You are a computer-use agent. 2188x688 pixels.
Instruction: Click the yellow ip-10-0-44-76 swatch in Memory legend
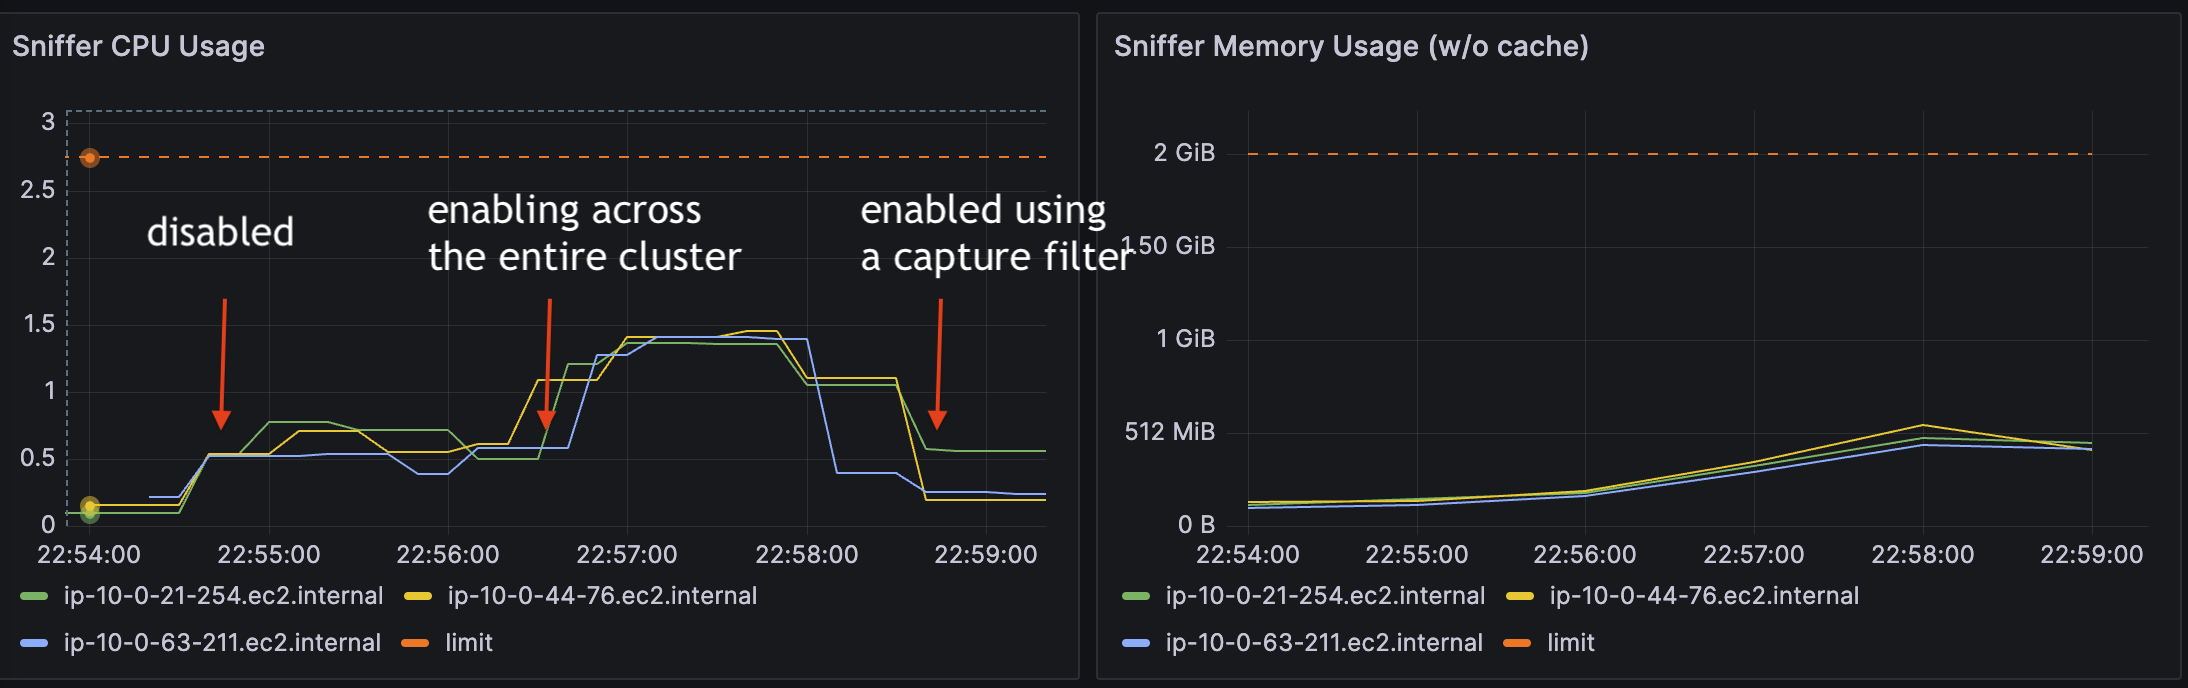point(1520,597)
